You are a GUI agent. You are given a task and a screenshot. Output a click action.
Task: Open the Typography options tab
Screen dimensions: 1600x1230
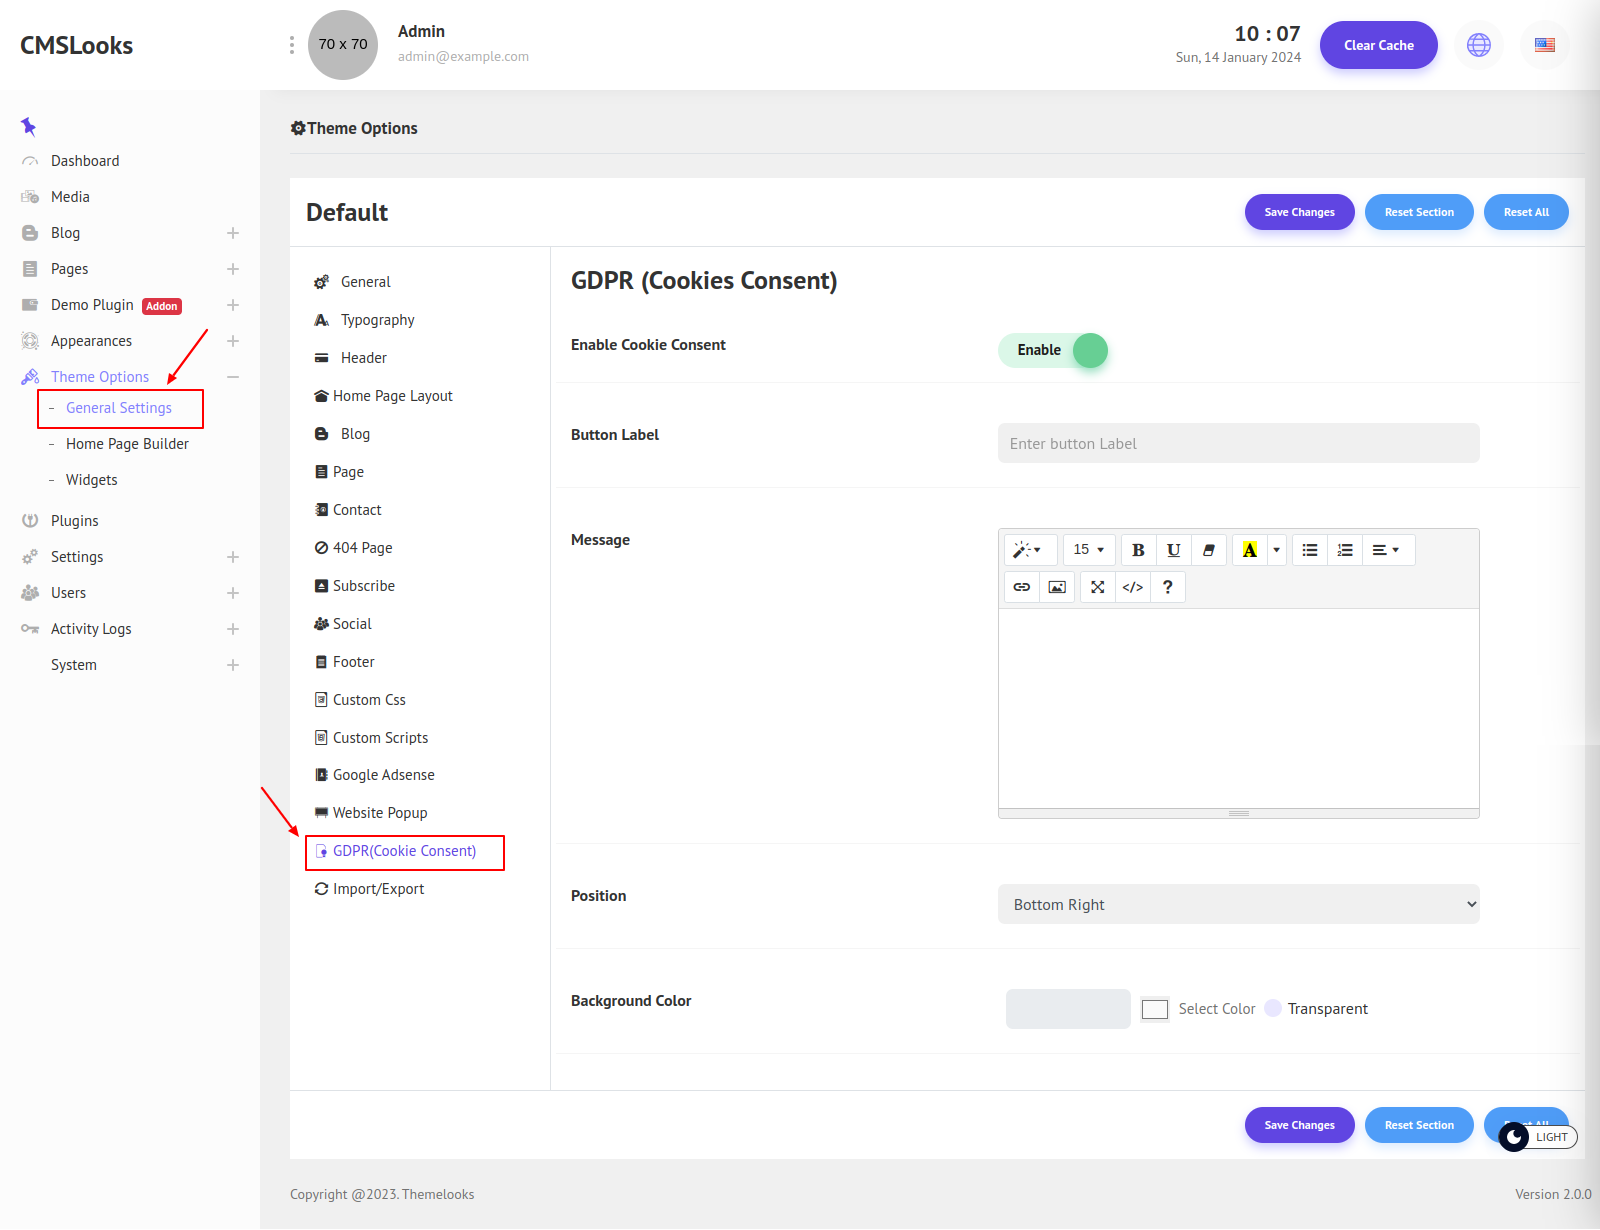377,320
